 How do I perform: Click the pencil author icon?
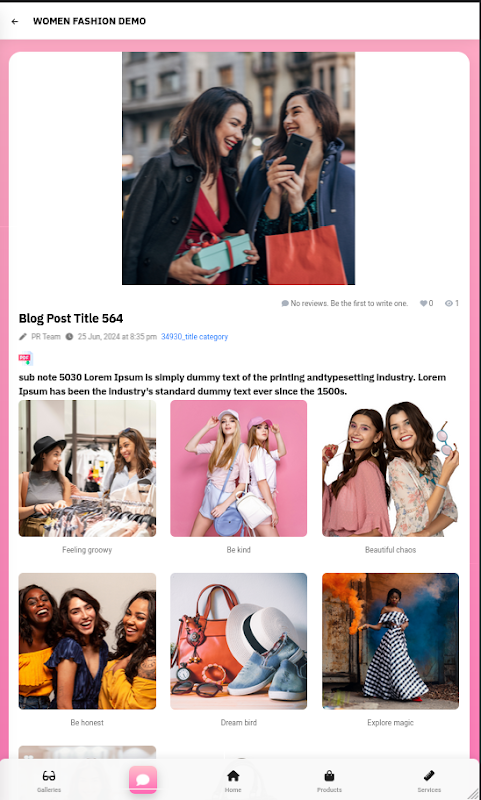pos(23,337)
